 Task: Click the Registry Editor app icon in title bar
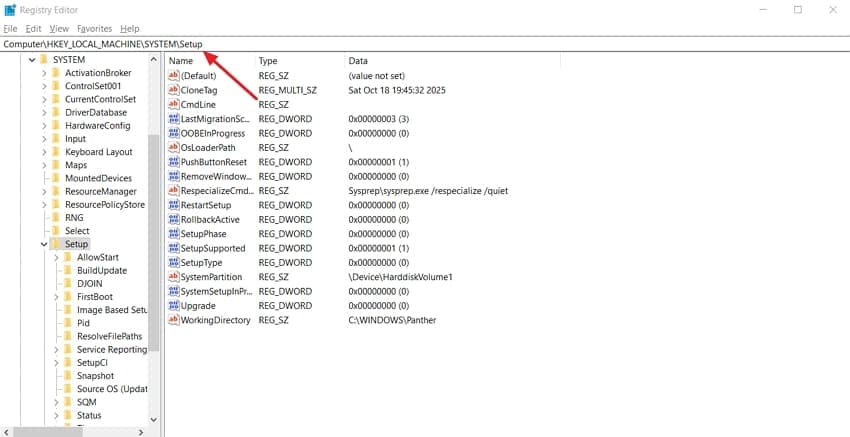coord(10,10)
